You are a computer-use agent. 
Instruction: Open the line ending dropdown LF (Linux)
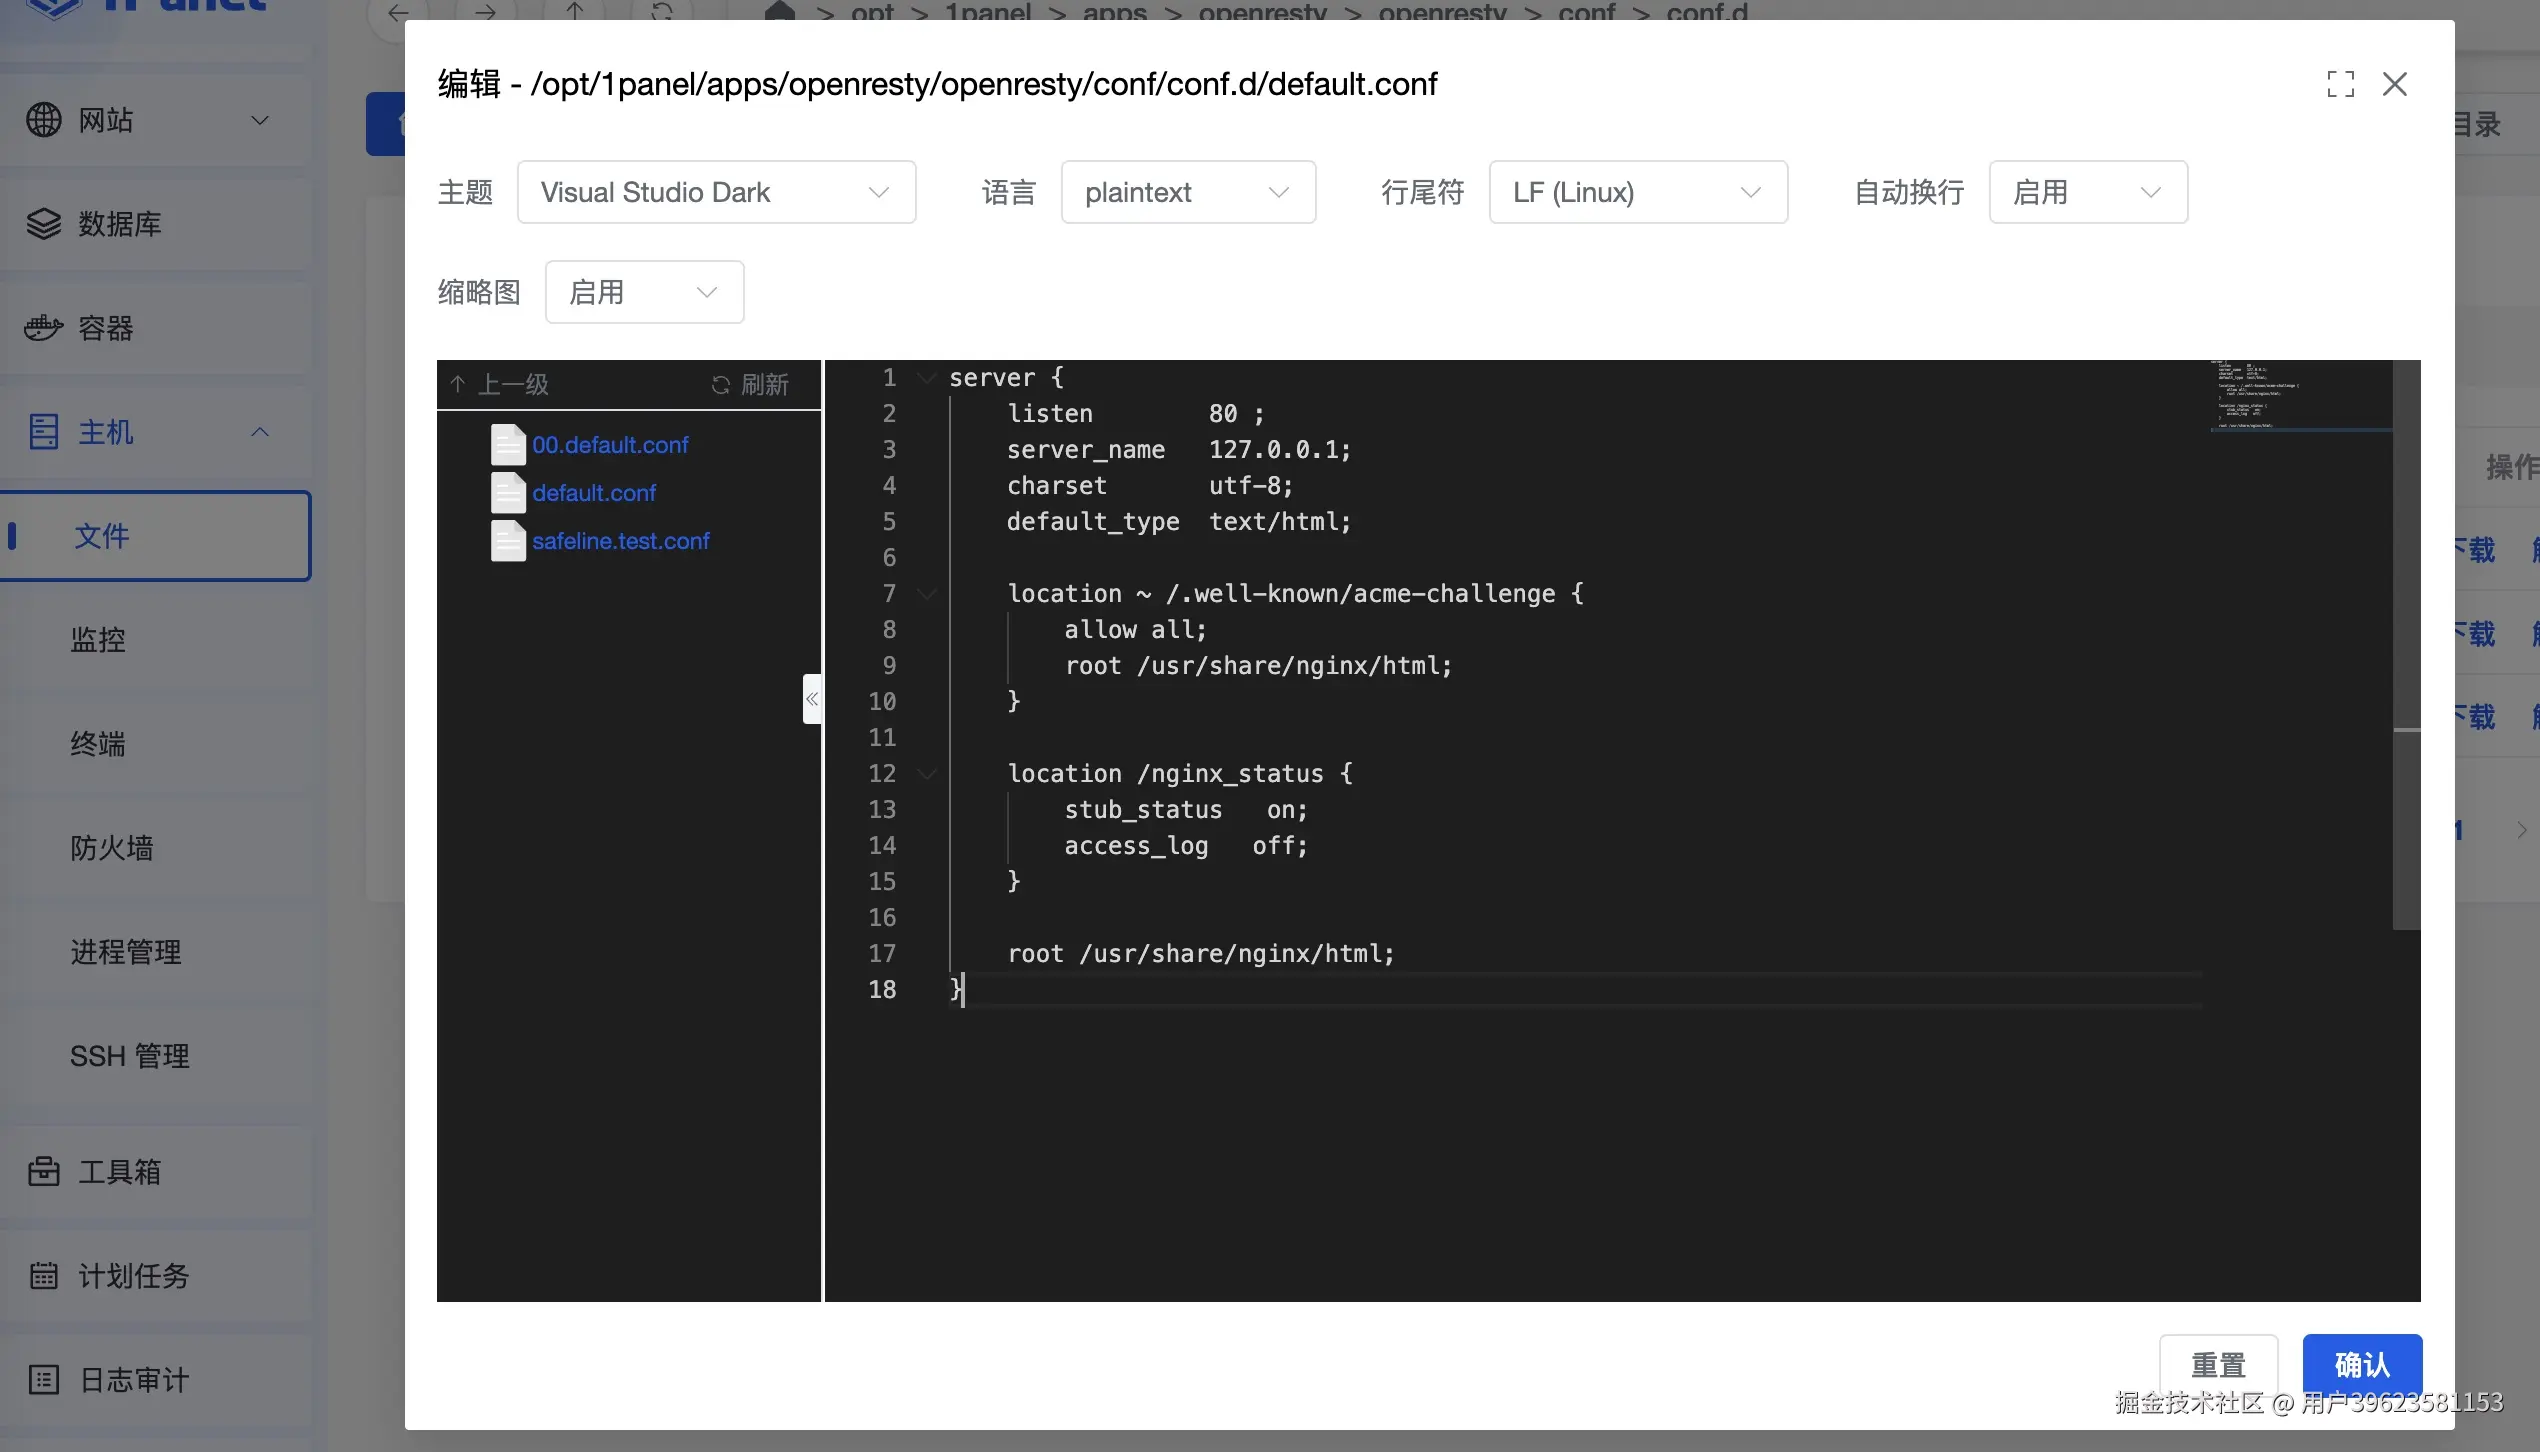click(x=1637, y=192)
